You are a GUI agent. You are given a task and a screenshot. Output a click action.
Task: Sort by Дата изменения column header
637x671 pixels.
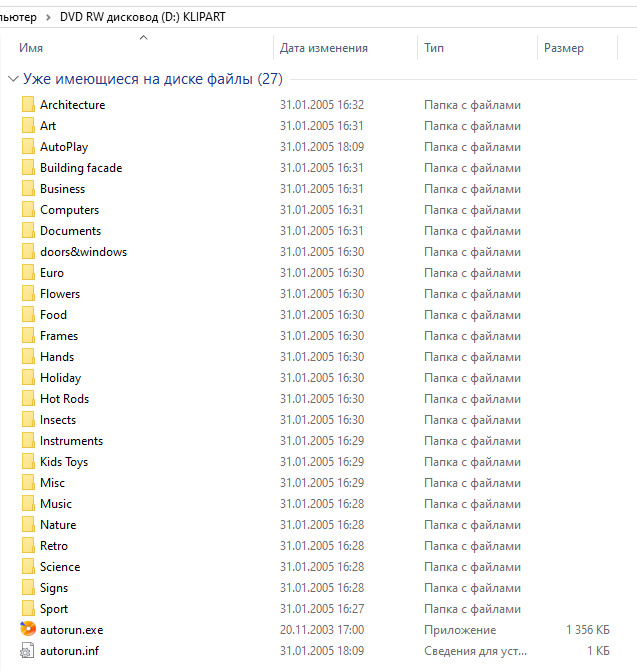click(324, 48)
